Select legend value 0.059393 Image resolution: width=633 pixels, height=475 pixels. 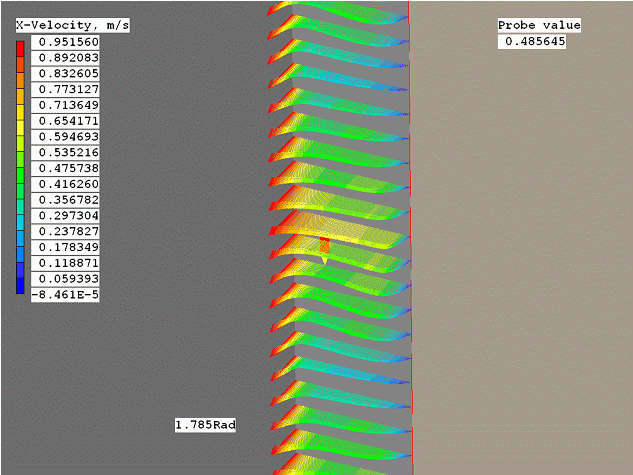pyautogui.click(x=65, y=279)
